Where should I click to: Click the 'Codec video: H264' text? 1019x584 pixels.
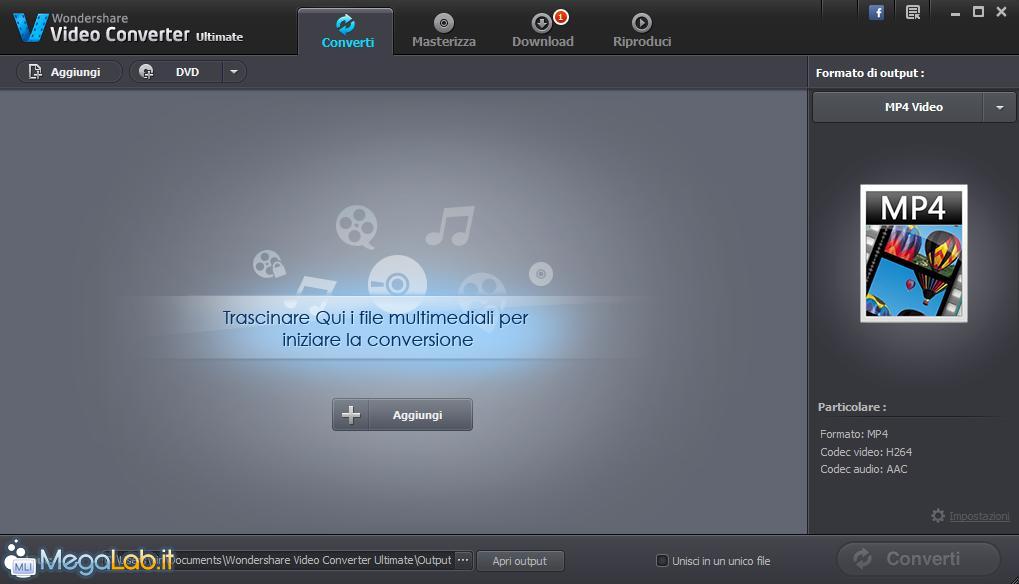tap(866, 452)
